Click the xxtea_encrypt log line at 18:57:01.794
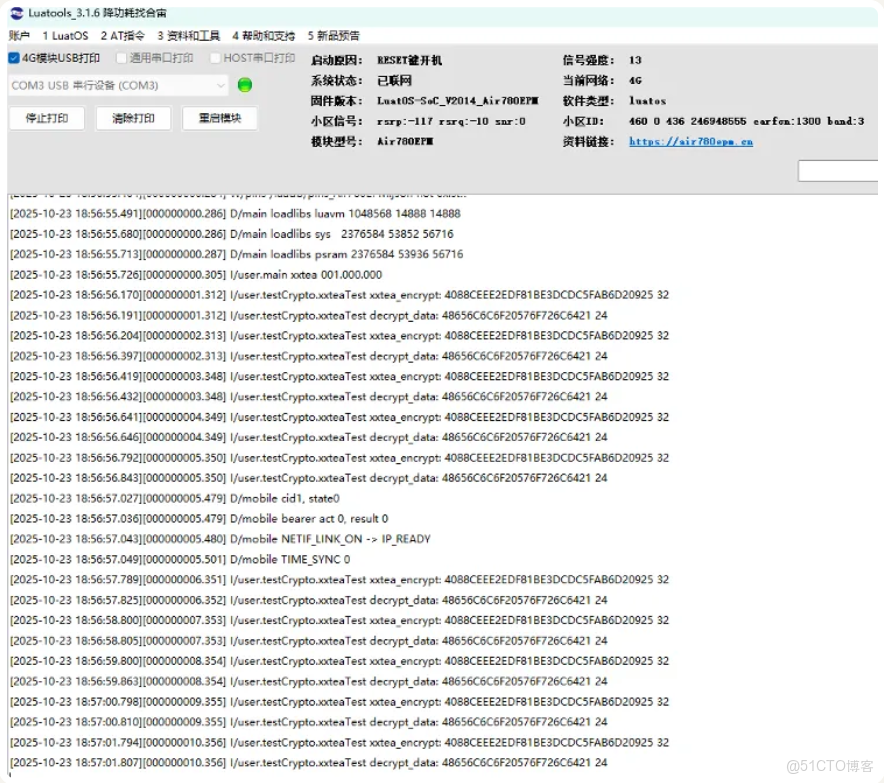 point(339,742)
